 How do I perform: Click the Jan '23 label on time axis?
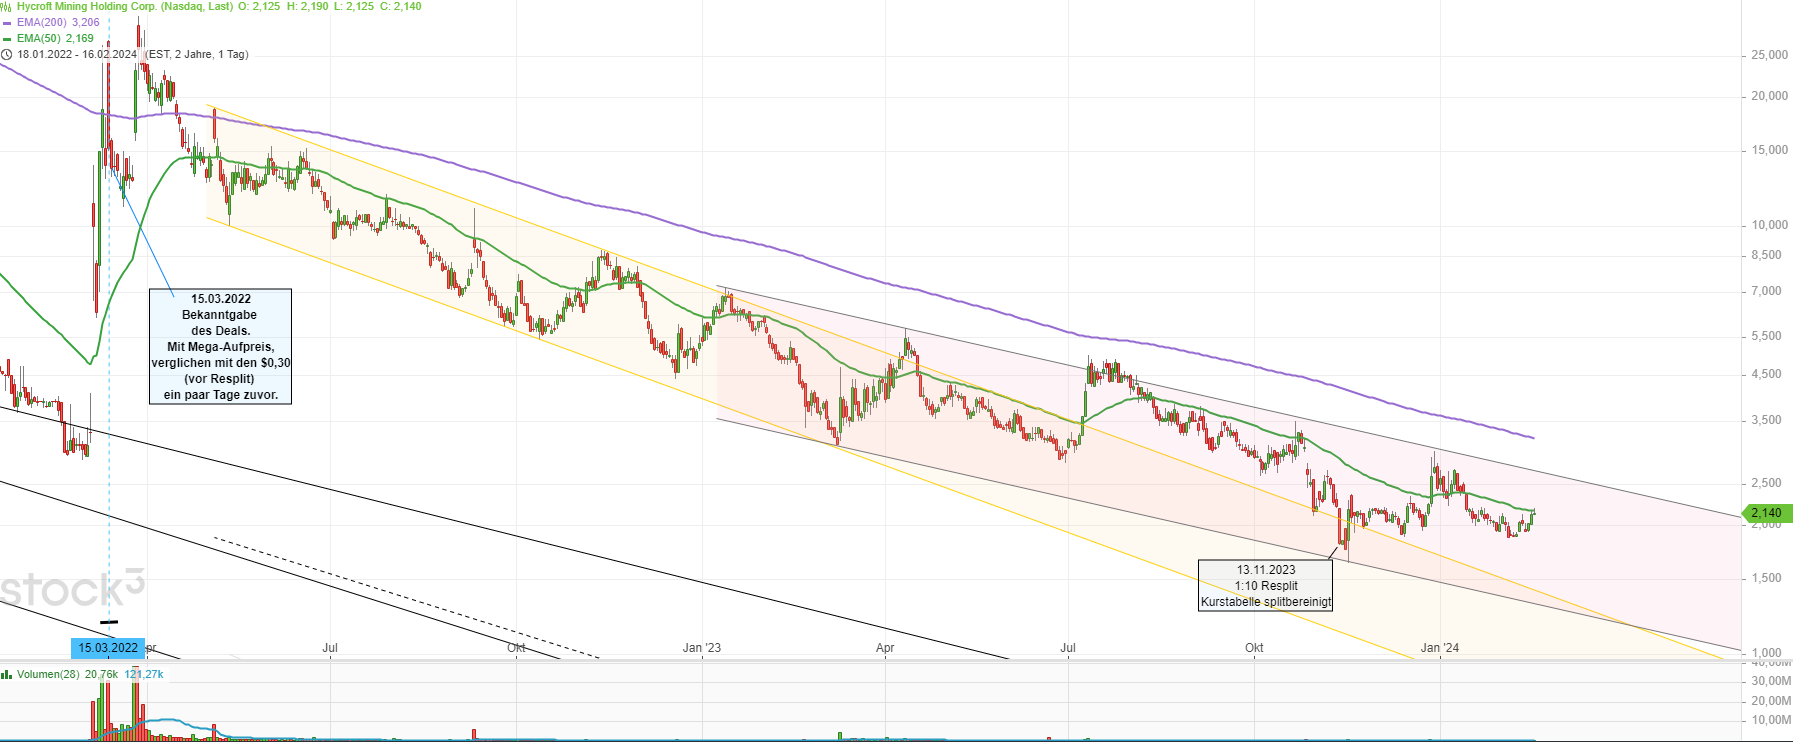[701, 648]
